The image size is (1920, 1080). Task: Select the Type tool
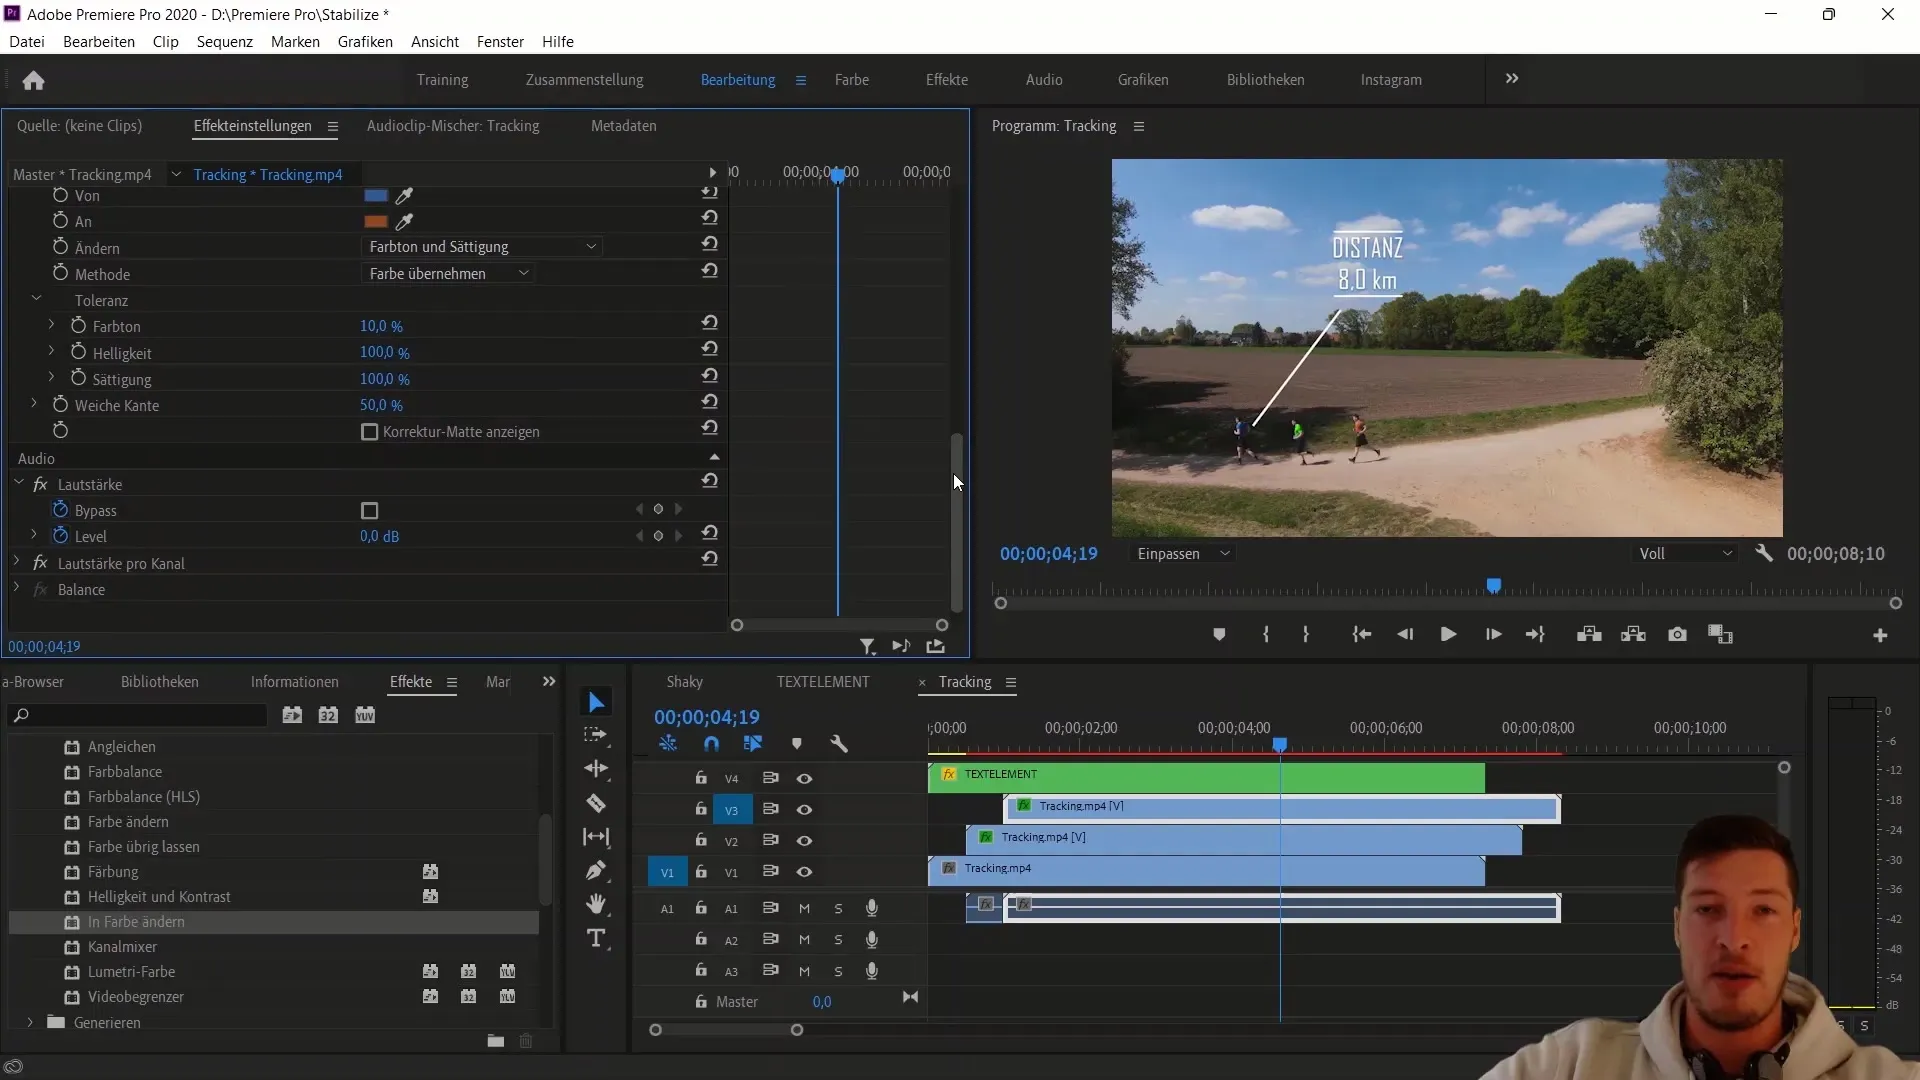596,938
